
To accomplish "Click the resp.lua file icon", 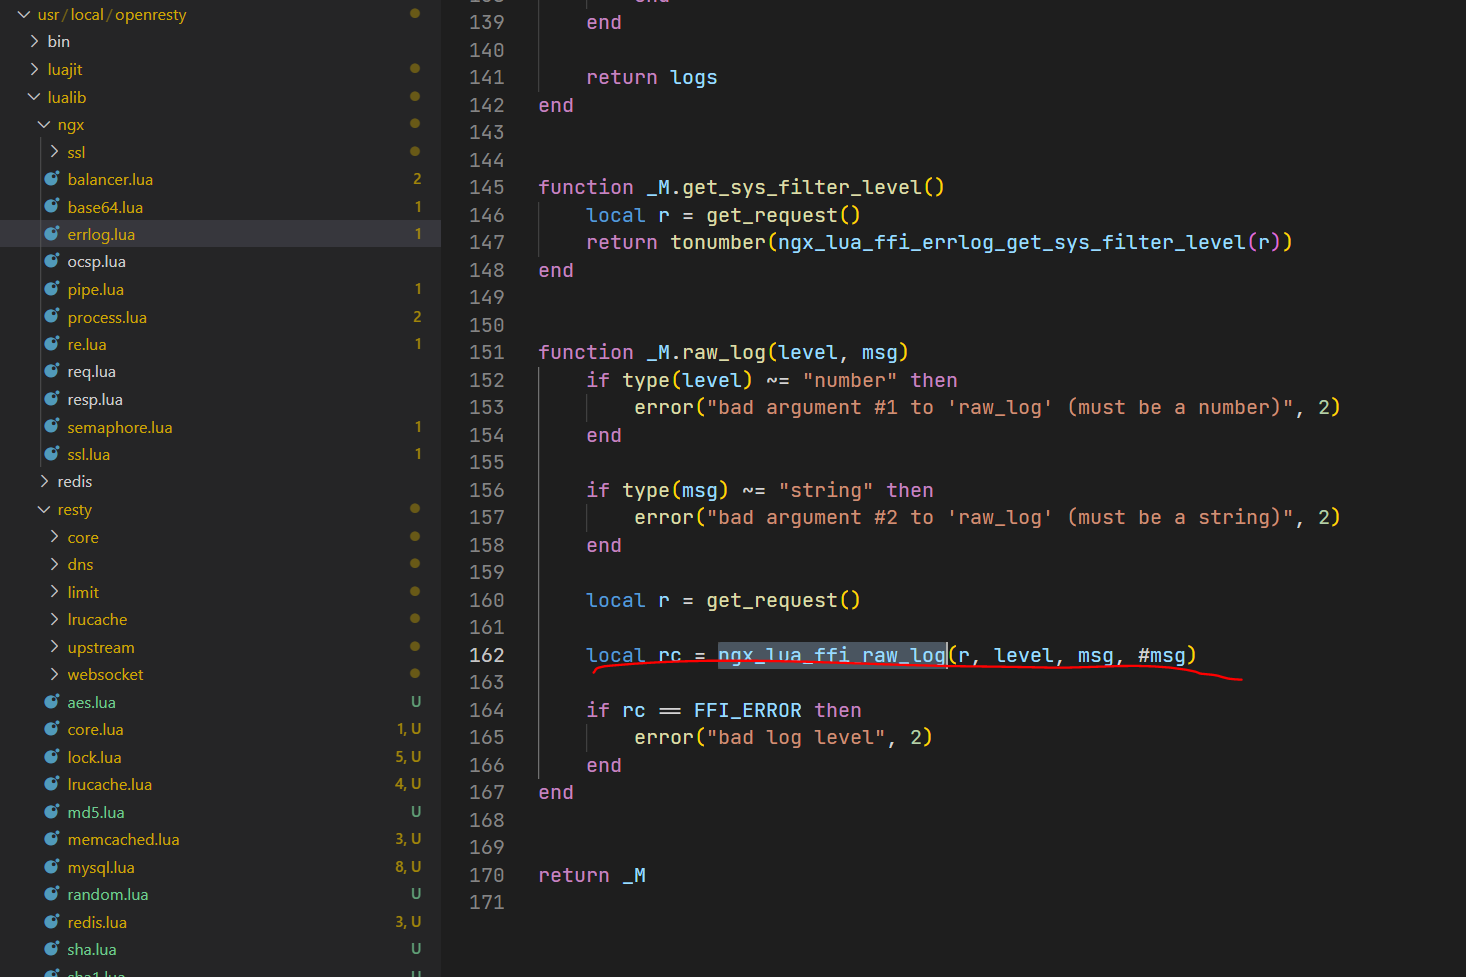I will 52,399.
